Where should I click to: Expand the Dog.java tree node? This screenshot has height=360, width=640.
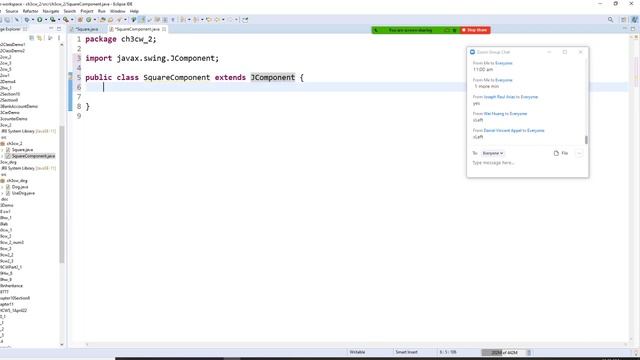point(2,187)
